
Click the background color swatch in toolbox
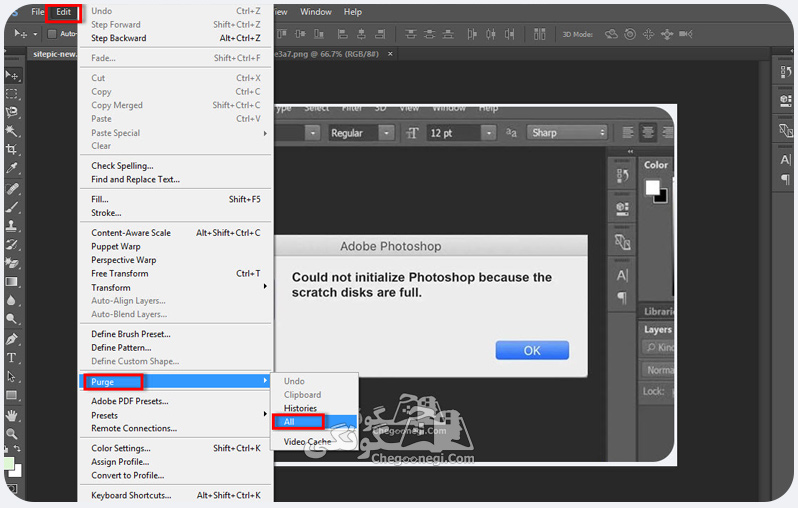[x=17, y=471]
